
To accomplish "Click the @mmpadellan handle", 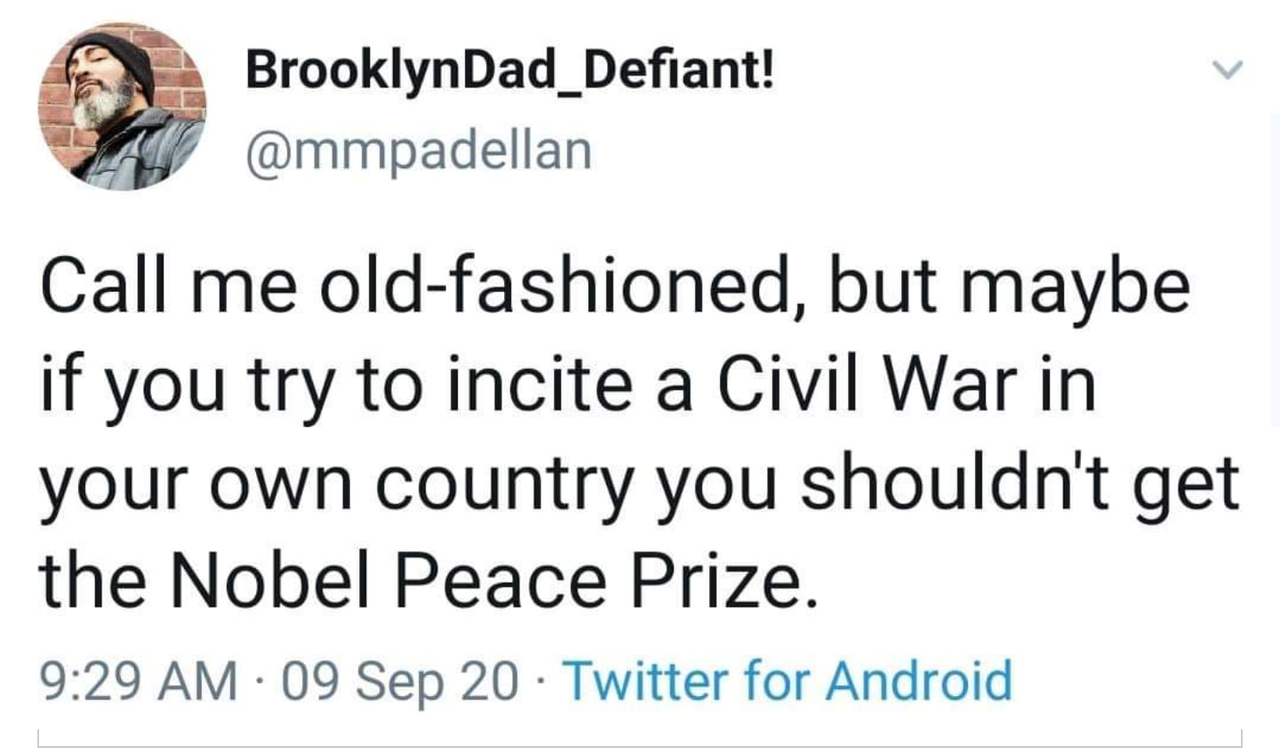I will tap(418, 150).
